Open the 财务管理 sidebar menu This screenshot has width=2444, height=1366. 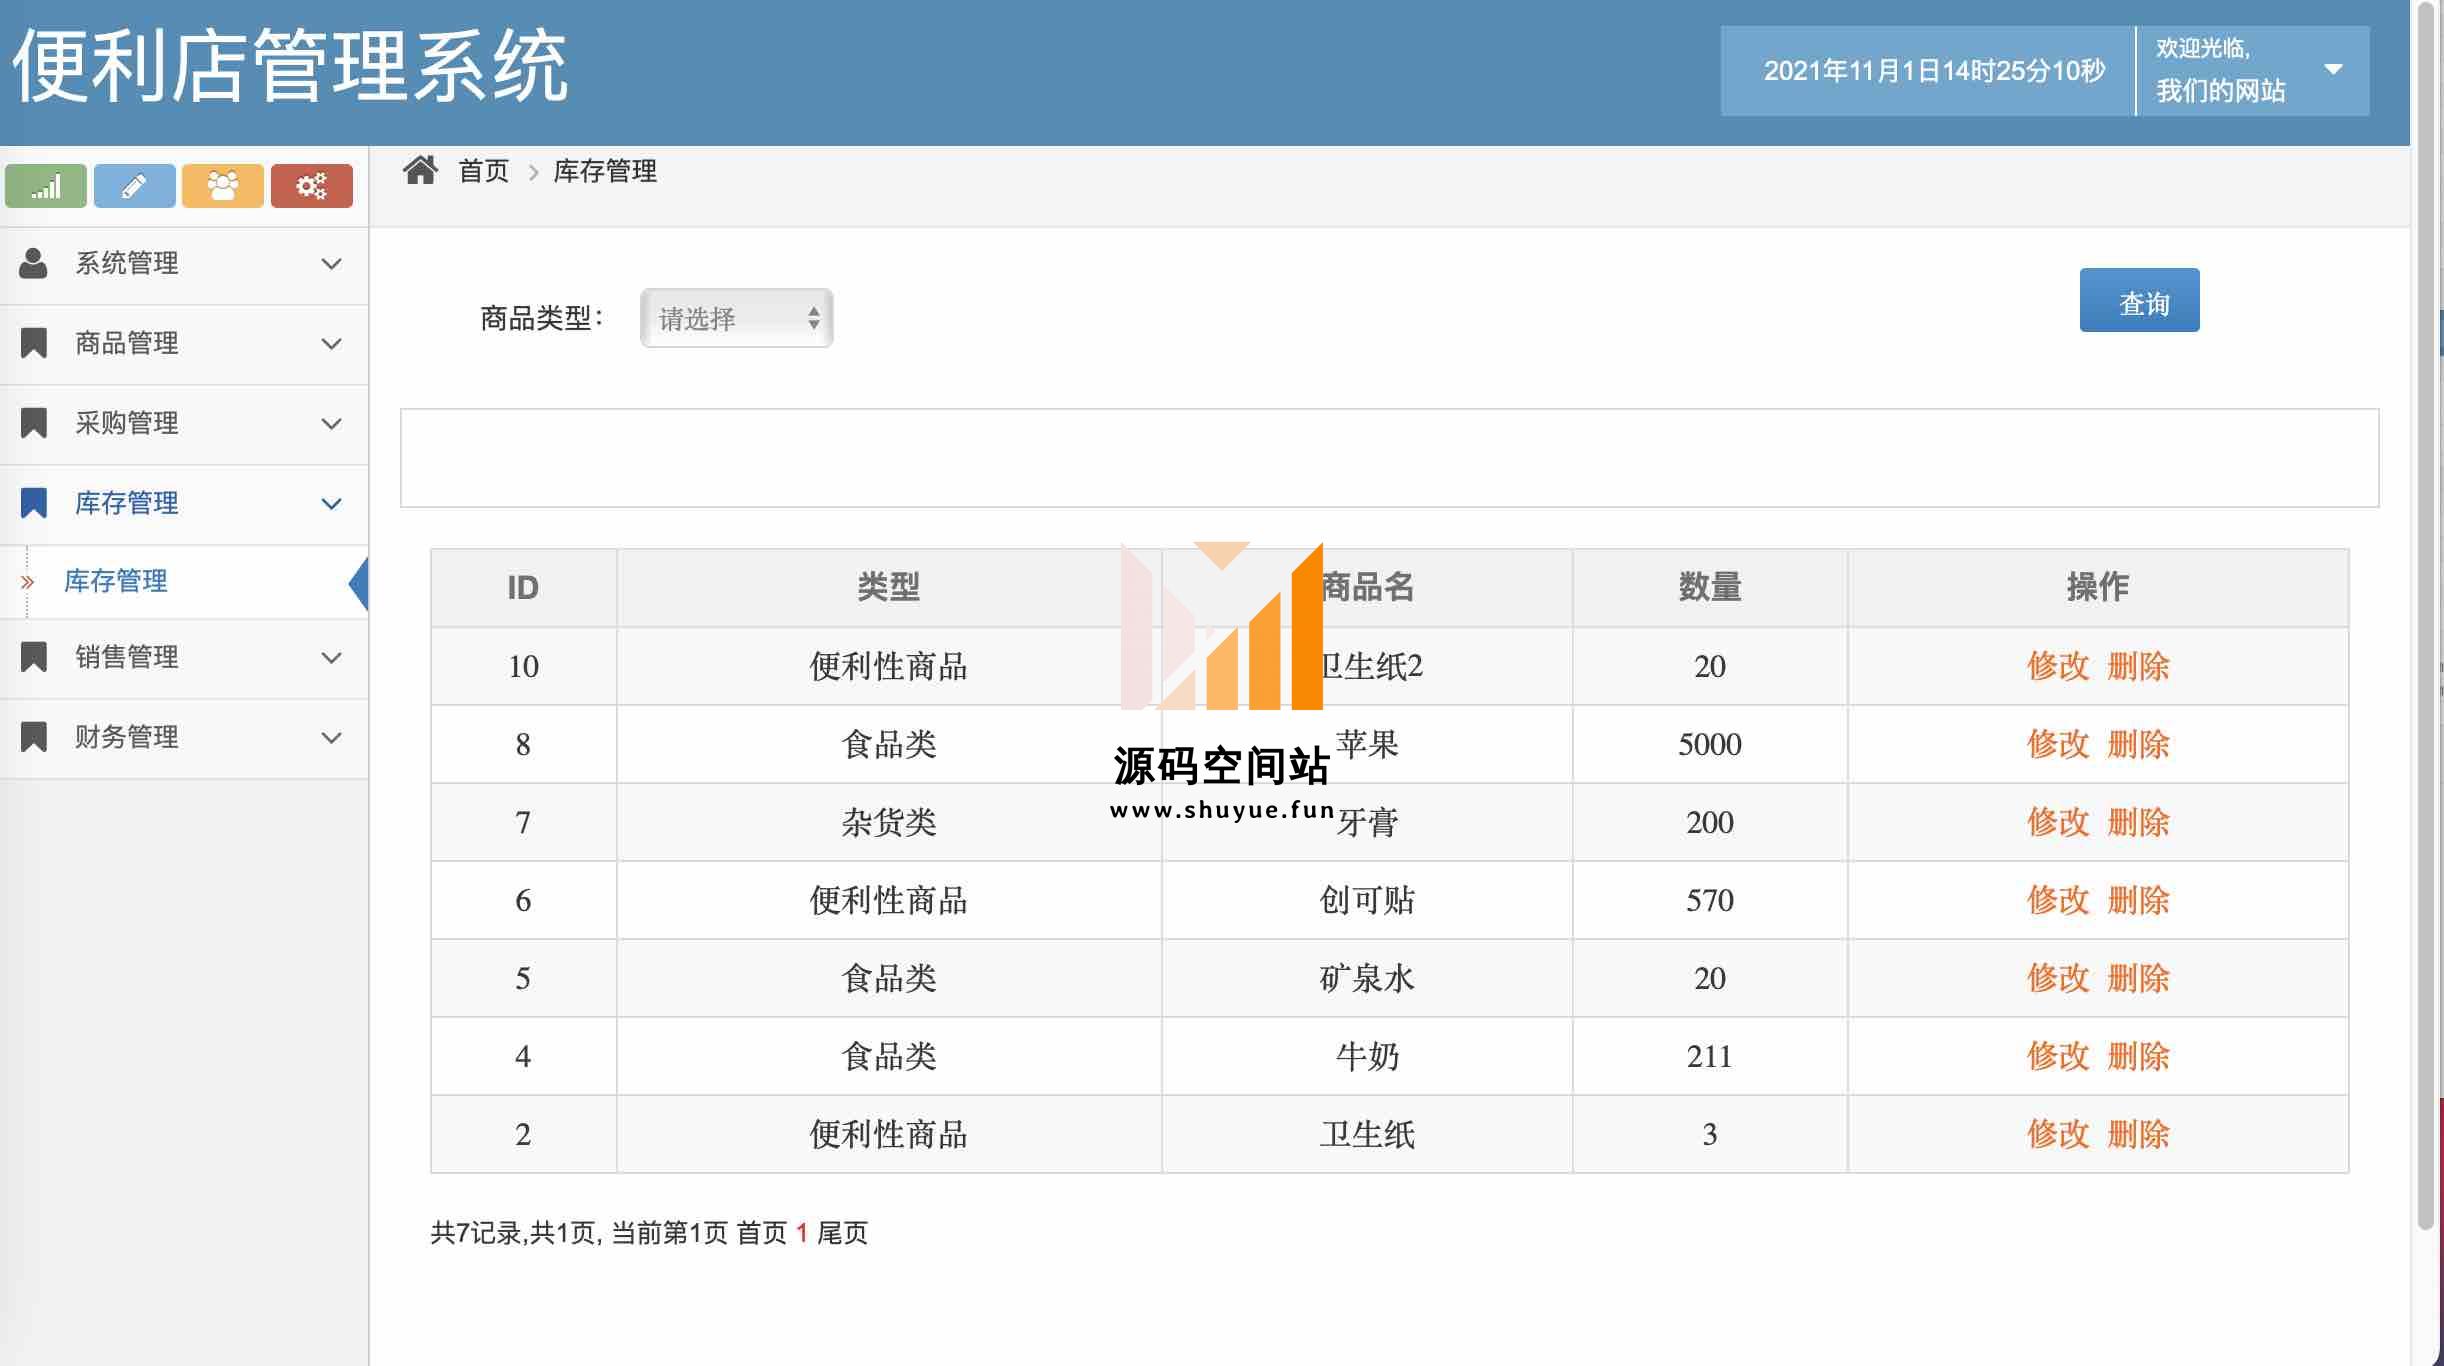[184, 738]
